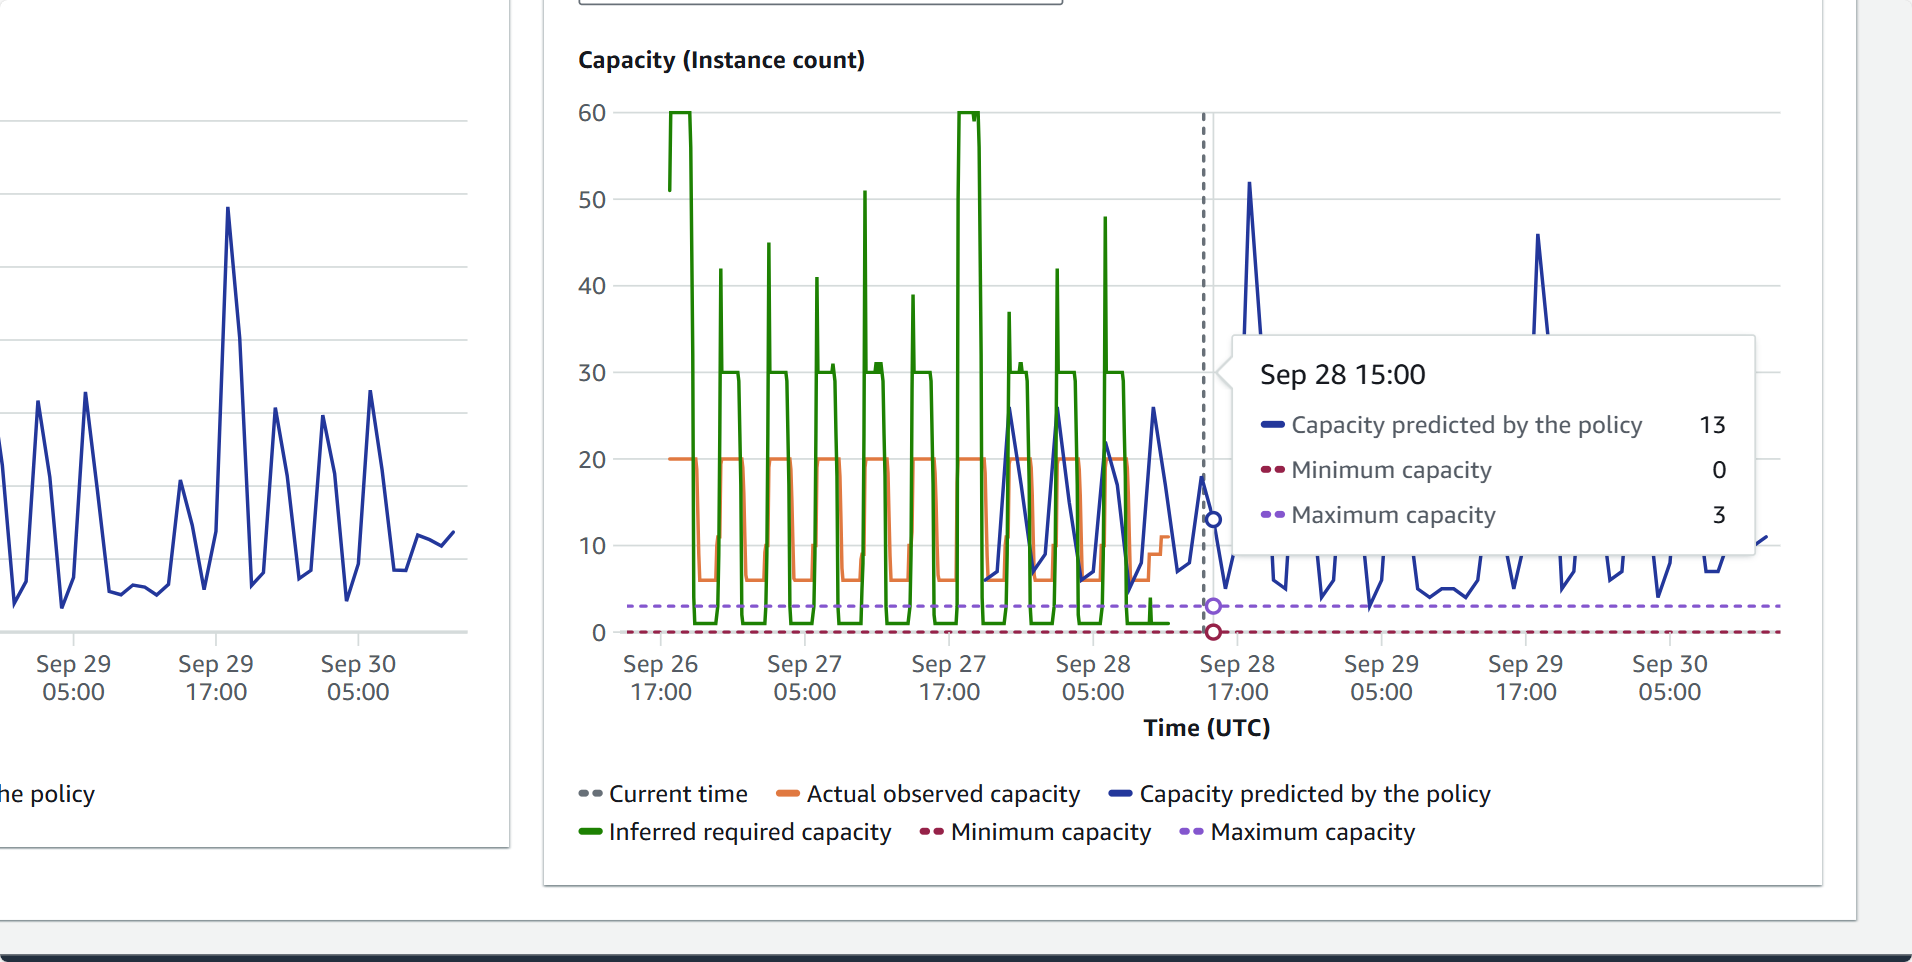
Task: Click the Time (UTC) axis title
Action: 1206,728
